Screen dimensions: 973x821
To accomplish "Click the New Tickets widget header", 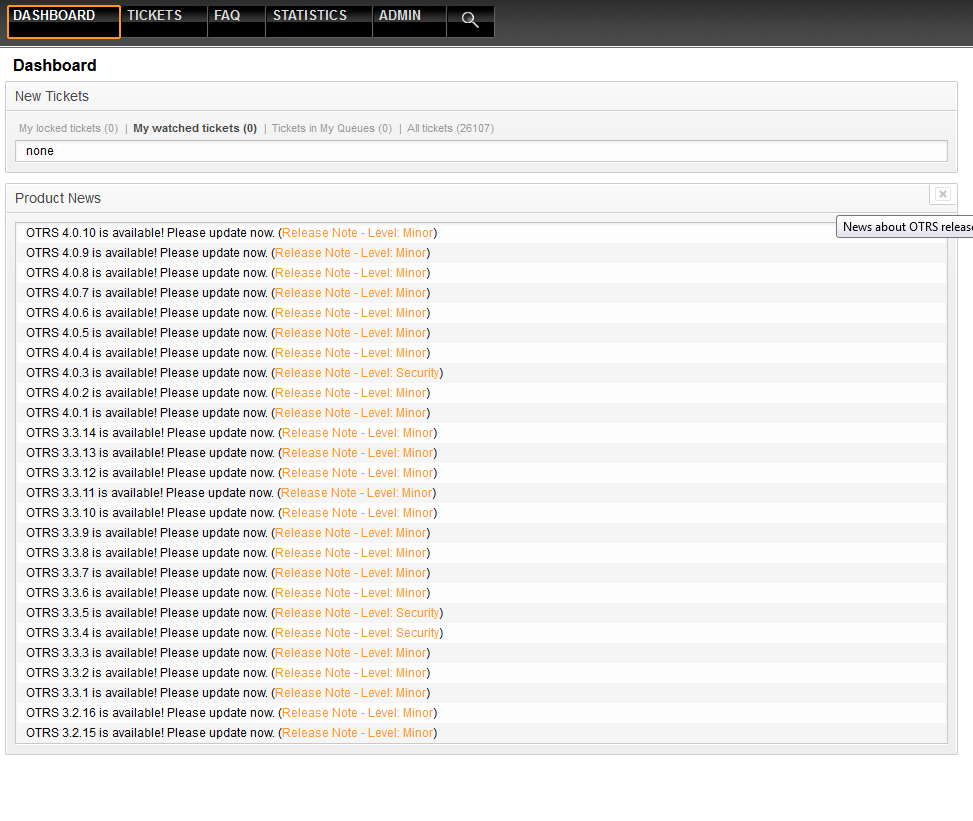I will point(482,96).
